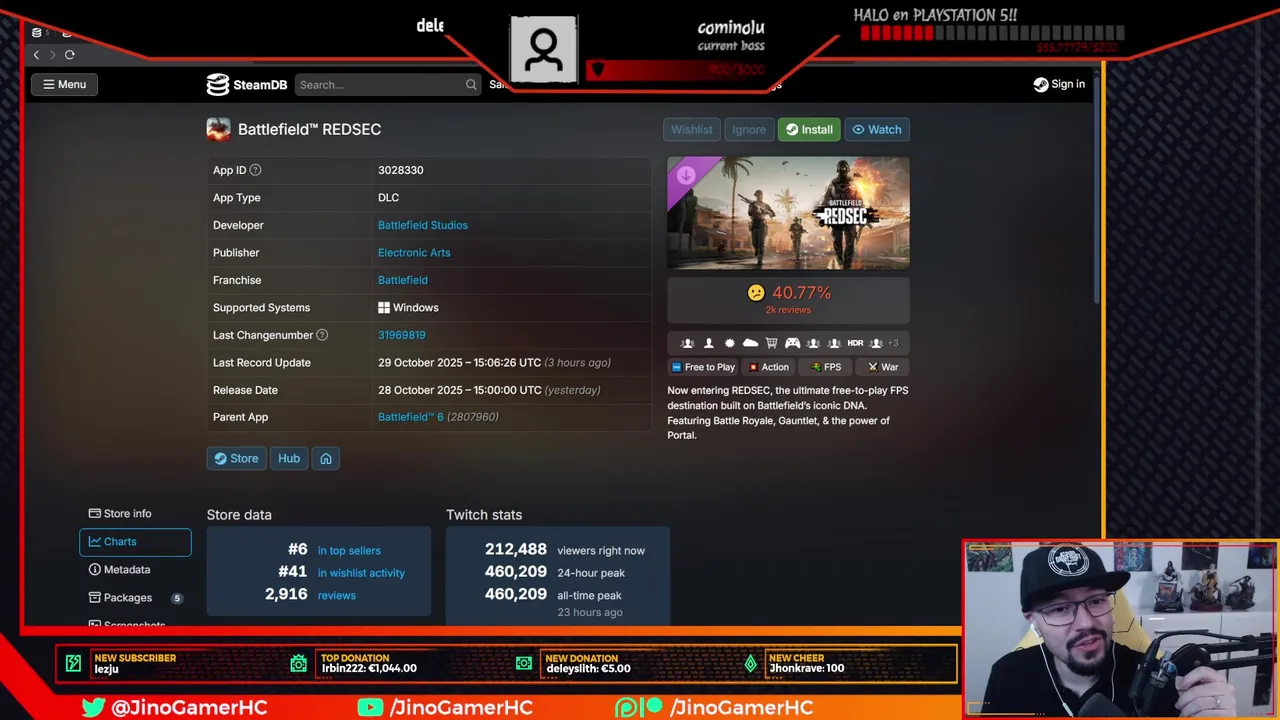Add game to Wishlist
The height and width of the screenshot is (720, 1280).
(x=691, y=129)
